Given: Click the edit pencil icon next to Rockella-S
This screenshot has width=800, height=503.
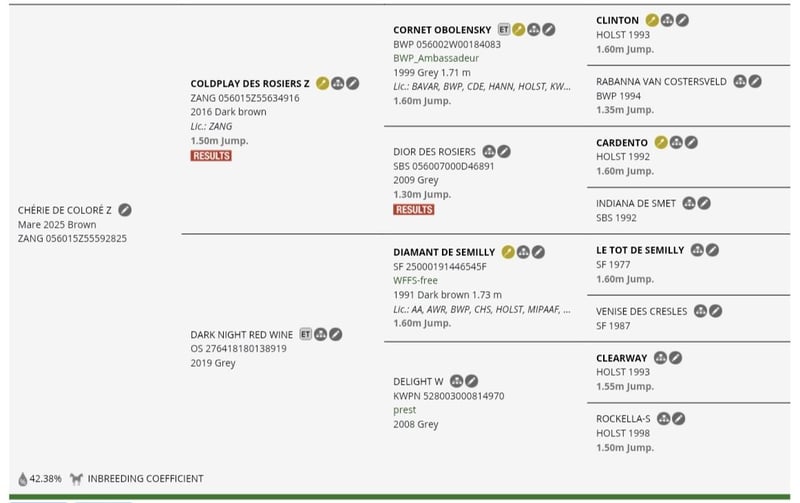Looking at the screenshot, I should 678,419.
